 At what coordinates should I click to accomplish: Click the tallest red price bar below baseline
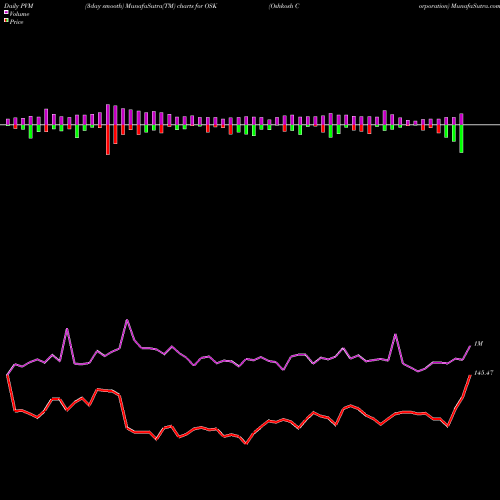[108, 140]
